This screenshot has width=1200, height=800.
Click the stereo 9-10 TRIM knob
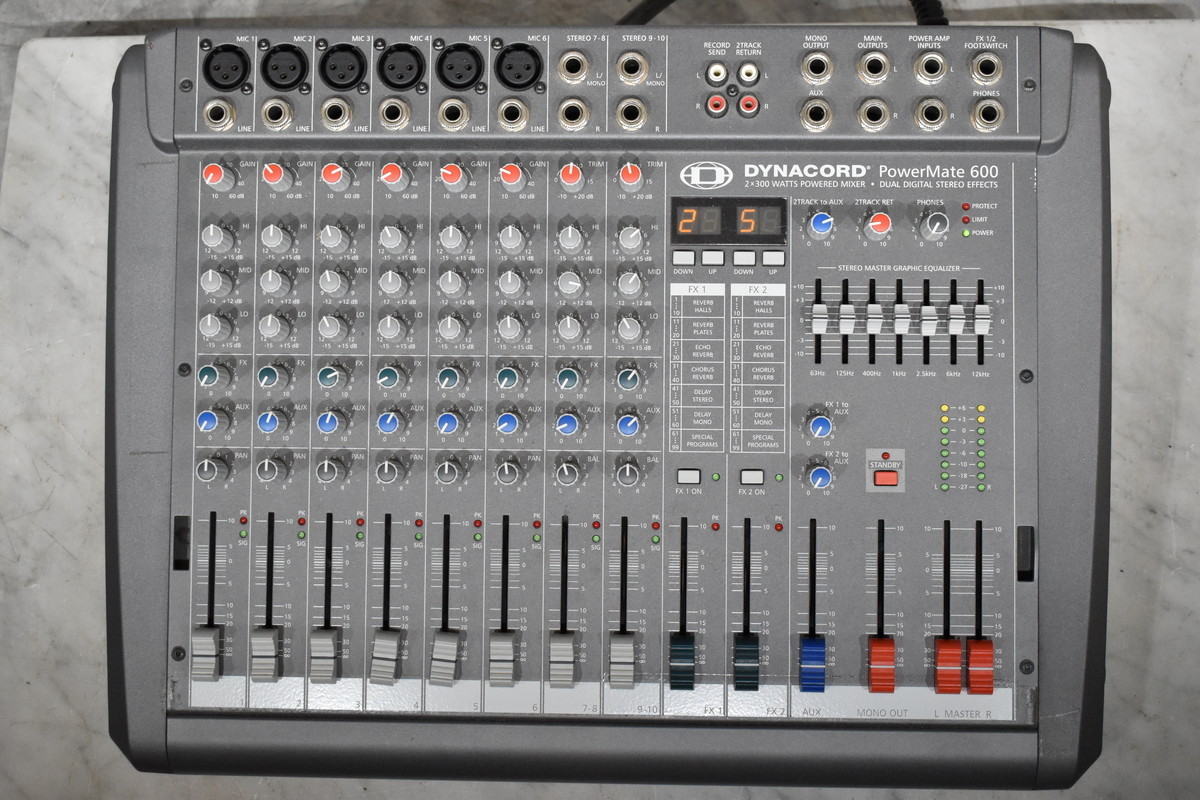630,177
